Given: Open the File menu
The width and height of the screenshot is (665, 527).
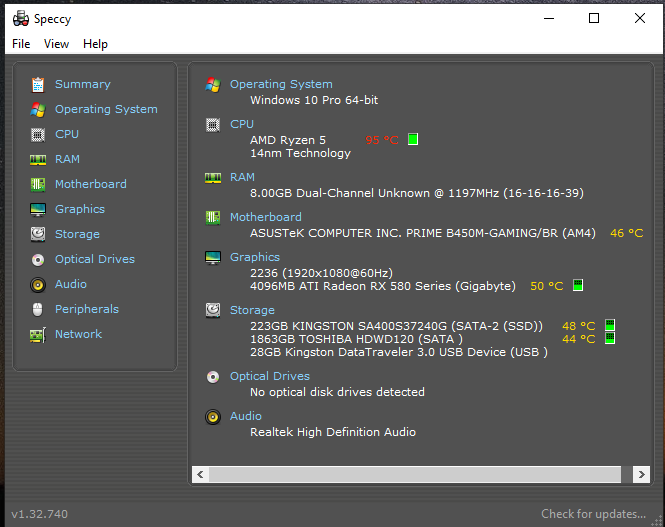Looking at the screenshot, I should coord(21,44).
